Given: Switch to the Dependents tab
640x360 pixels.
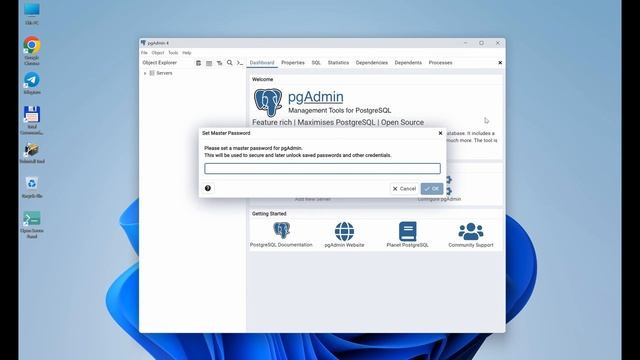Looking at the screenshot, I should tap(408, 63).
